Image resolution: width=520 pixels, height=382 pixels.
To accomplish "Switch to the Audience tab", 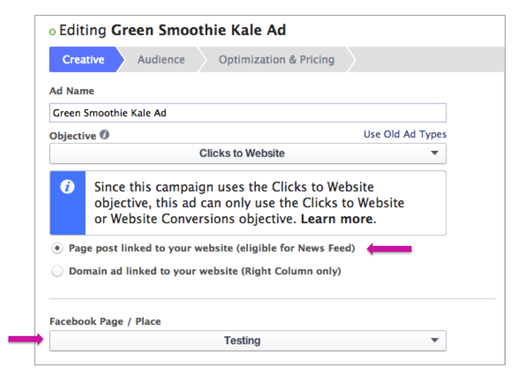I will (161, 59).
